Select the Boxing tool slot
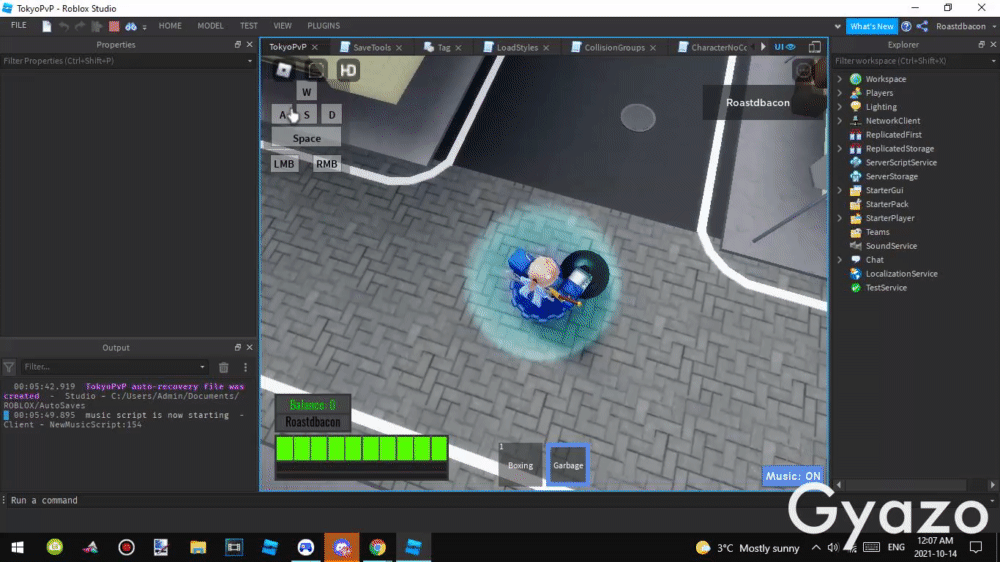The width and height of the screenshot is (1000, 562). 520,465
